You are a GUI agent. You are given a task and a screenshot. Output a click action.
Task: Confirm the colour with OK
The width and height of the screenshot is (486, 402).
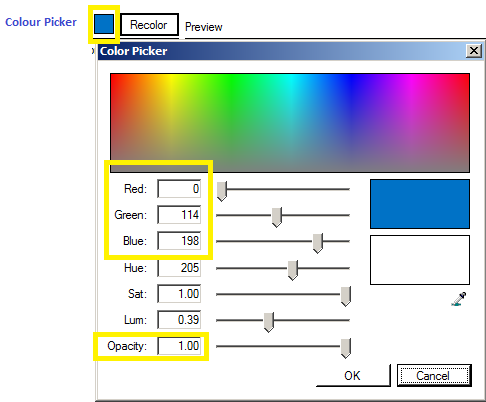353,376
